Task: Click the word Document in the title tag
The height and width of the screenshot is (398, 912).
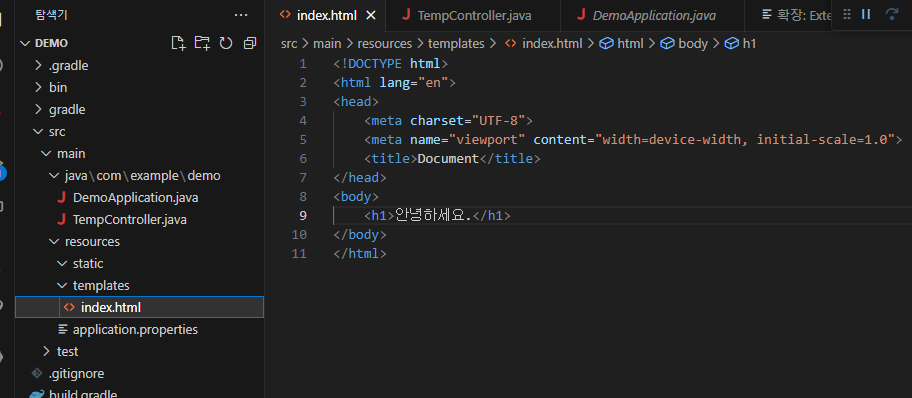Action: 448,158
